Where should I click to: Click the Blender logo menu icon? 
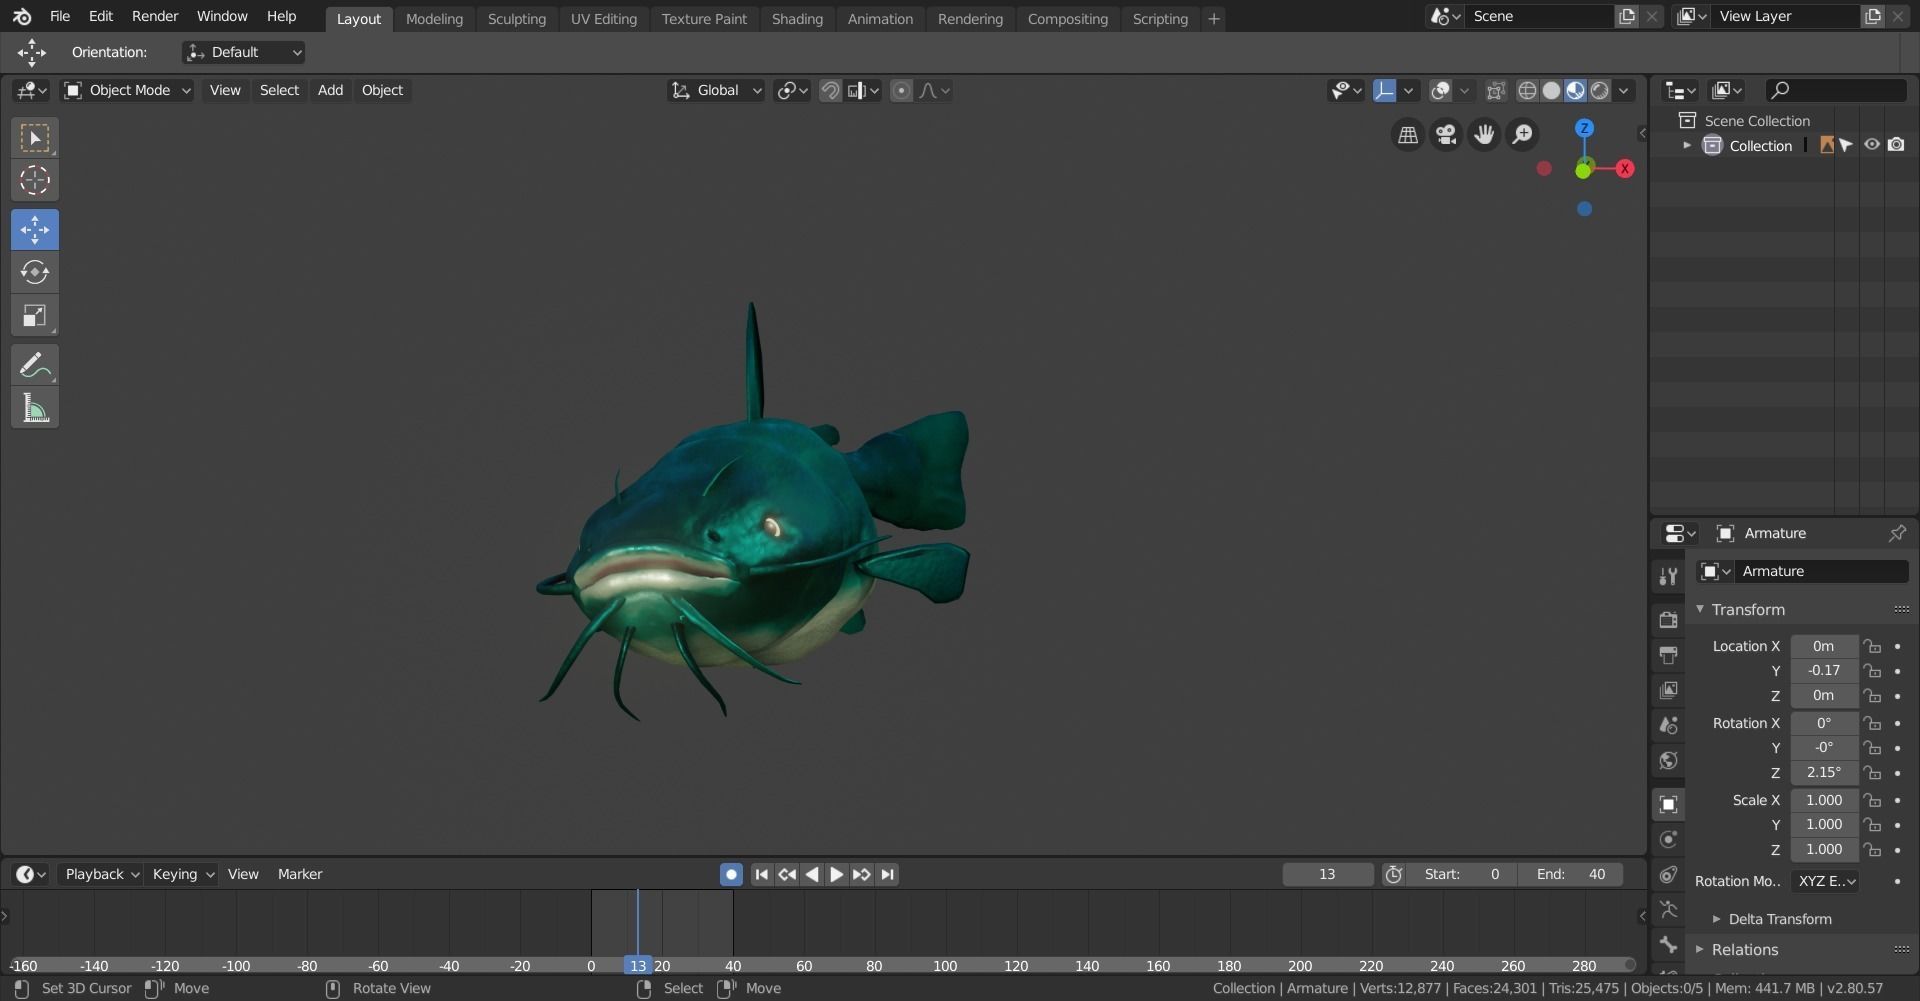tap(22, 16)
